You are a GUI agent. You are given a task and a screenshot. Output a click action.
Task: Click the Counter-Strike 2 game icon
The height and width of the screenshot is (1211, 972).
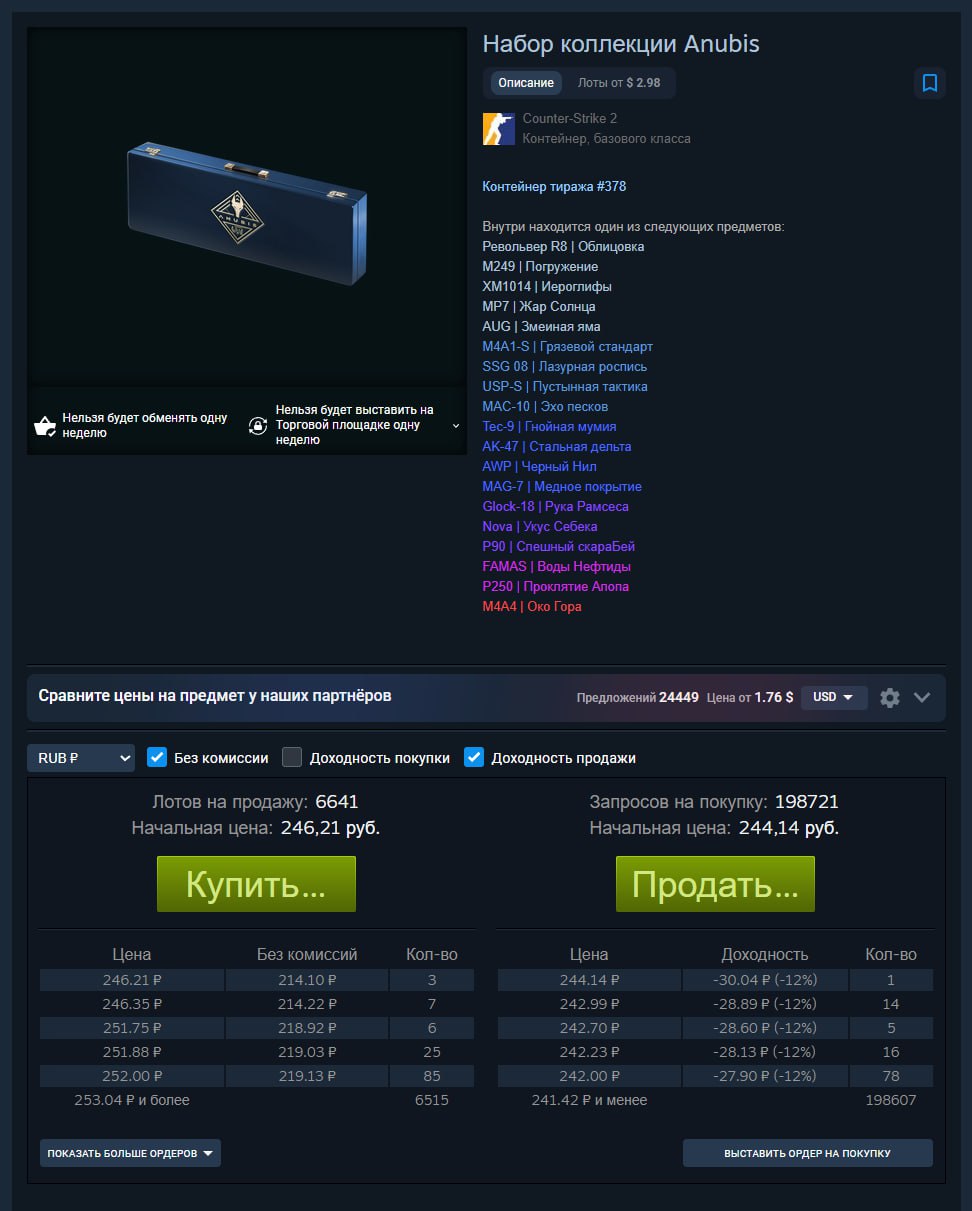pyautogui.click(x=499, y=128)
